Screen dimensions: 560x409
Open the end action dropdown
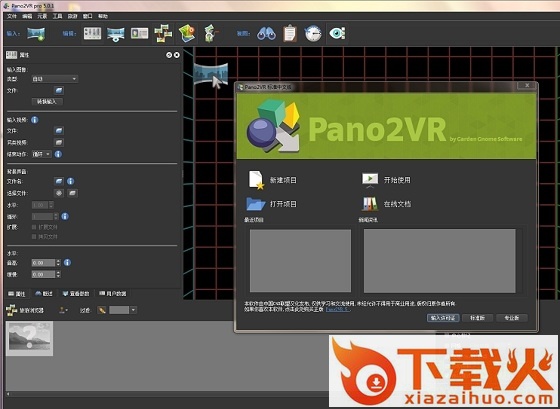[x=41, y=154]
